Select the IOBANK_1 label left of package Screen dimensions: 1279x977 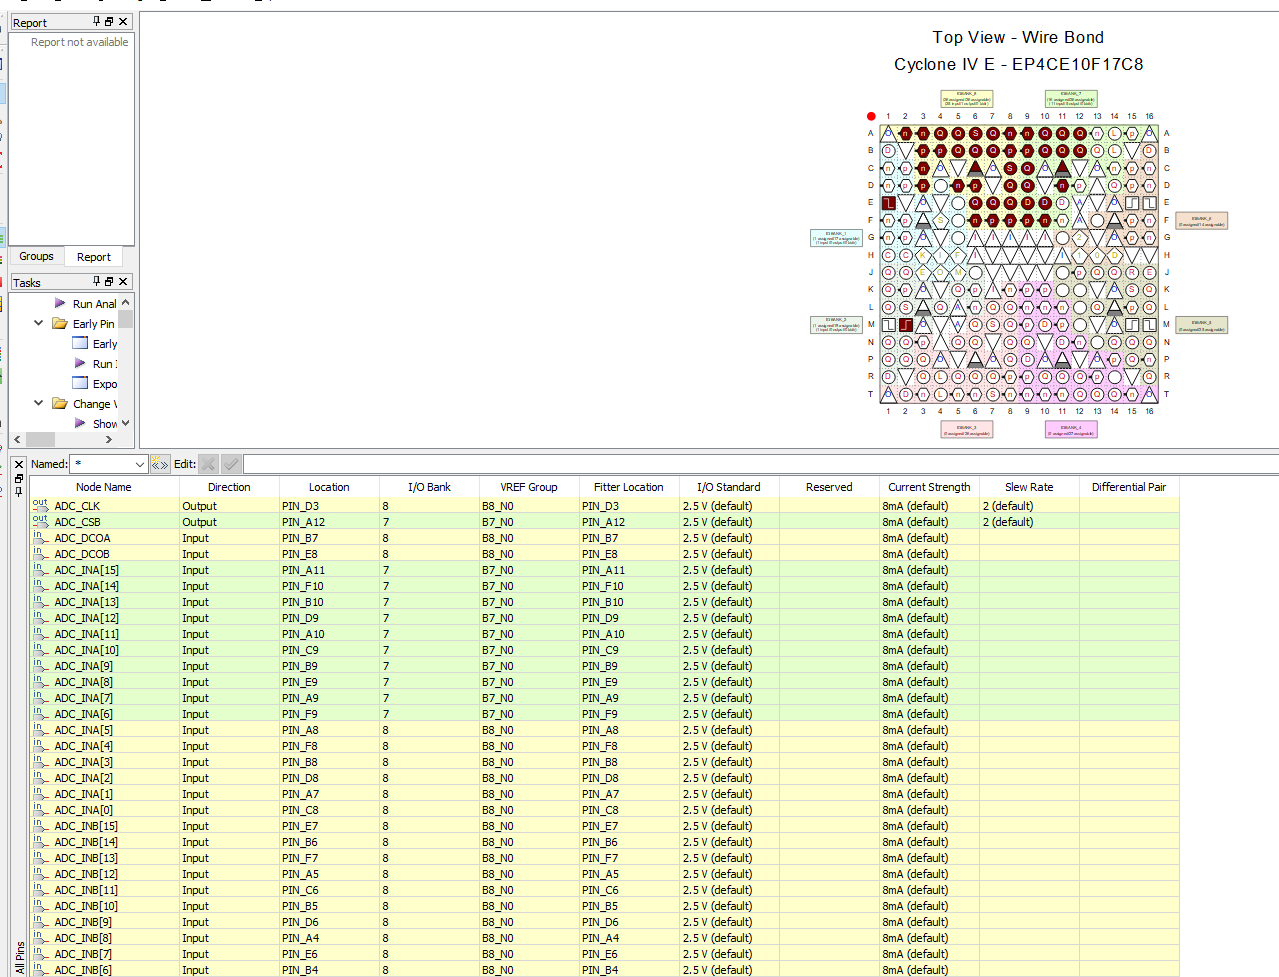tap(836, 238)
